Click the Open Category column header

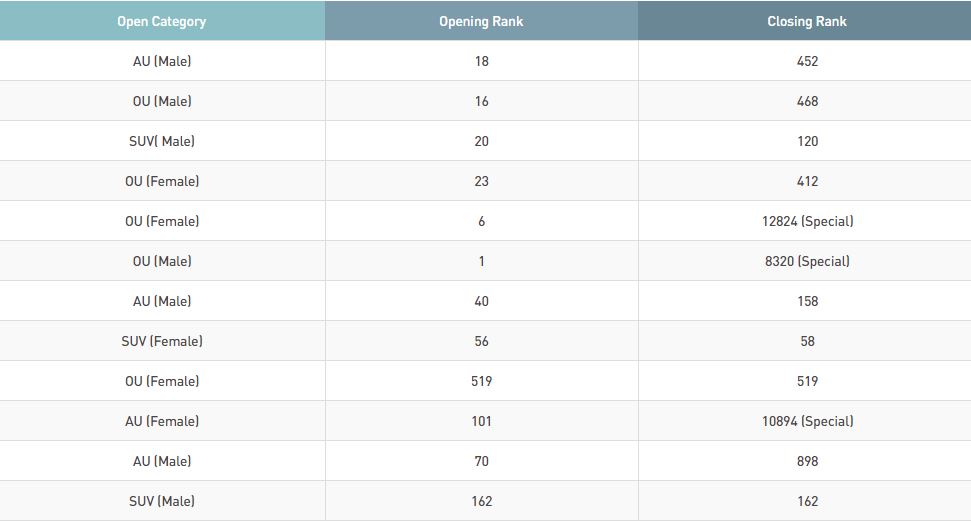pyautogui.click(x=162, y=21)
